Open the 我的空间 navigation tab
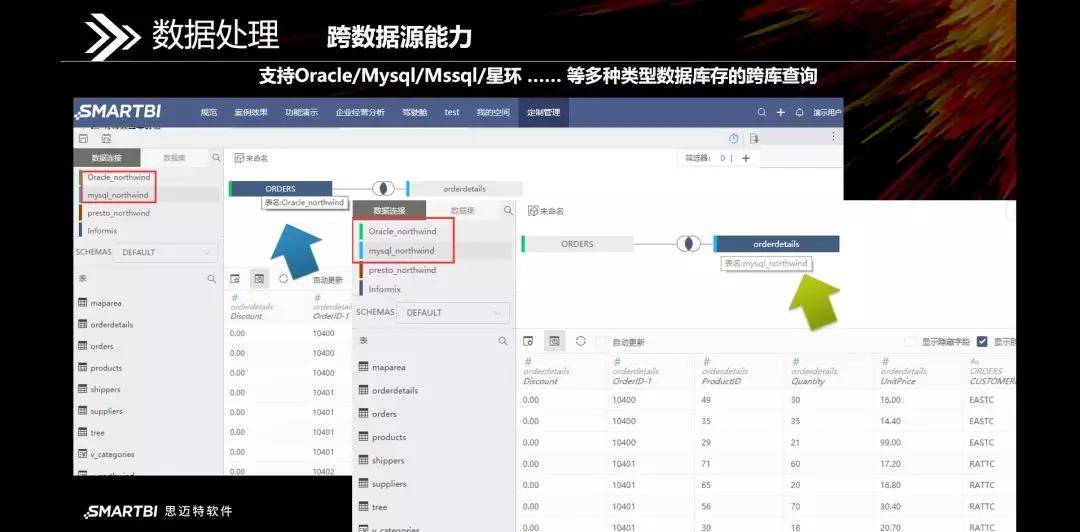 point(493,112)
